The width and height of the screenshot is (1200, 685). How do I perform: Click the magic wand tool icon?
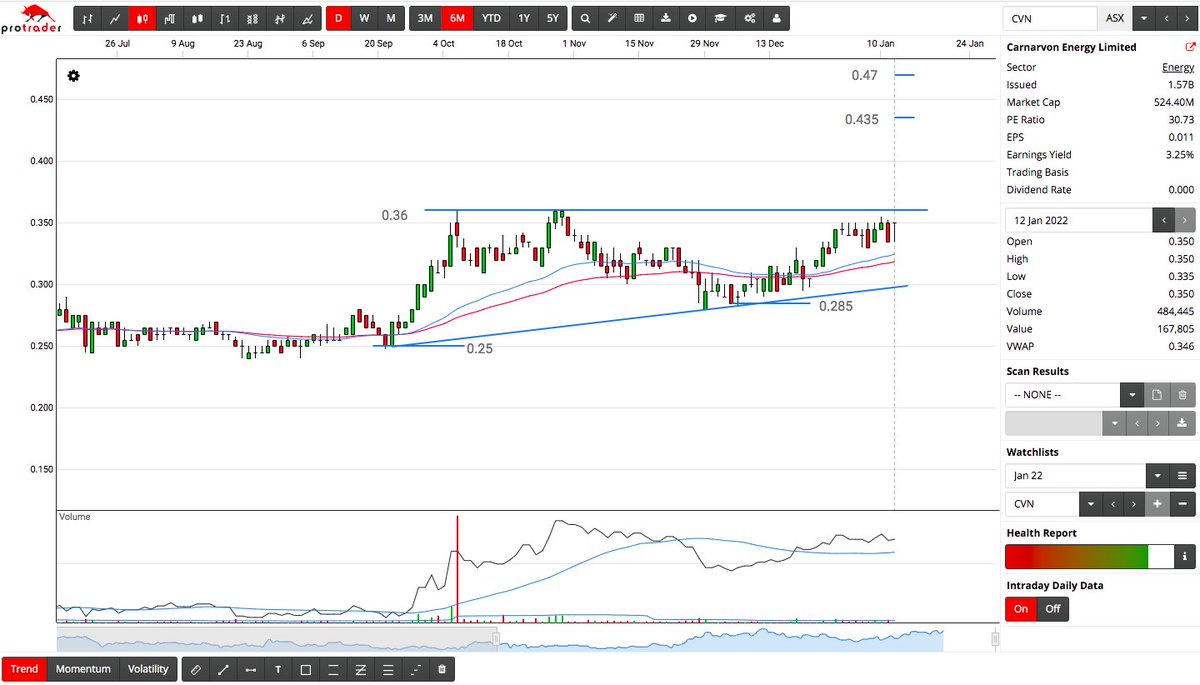point(612,18)
